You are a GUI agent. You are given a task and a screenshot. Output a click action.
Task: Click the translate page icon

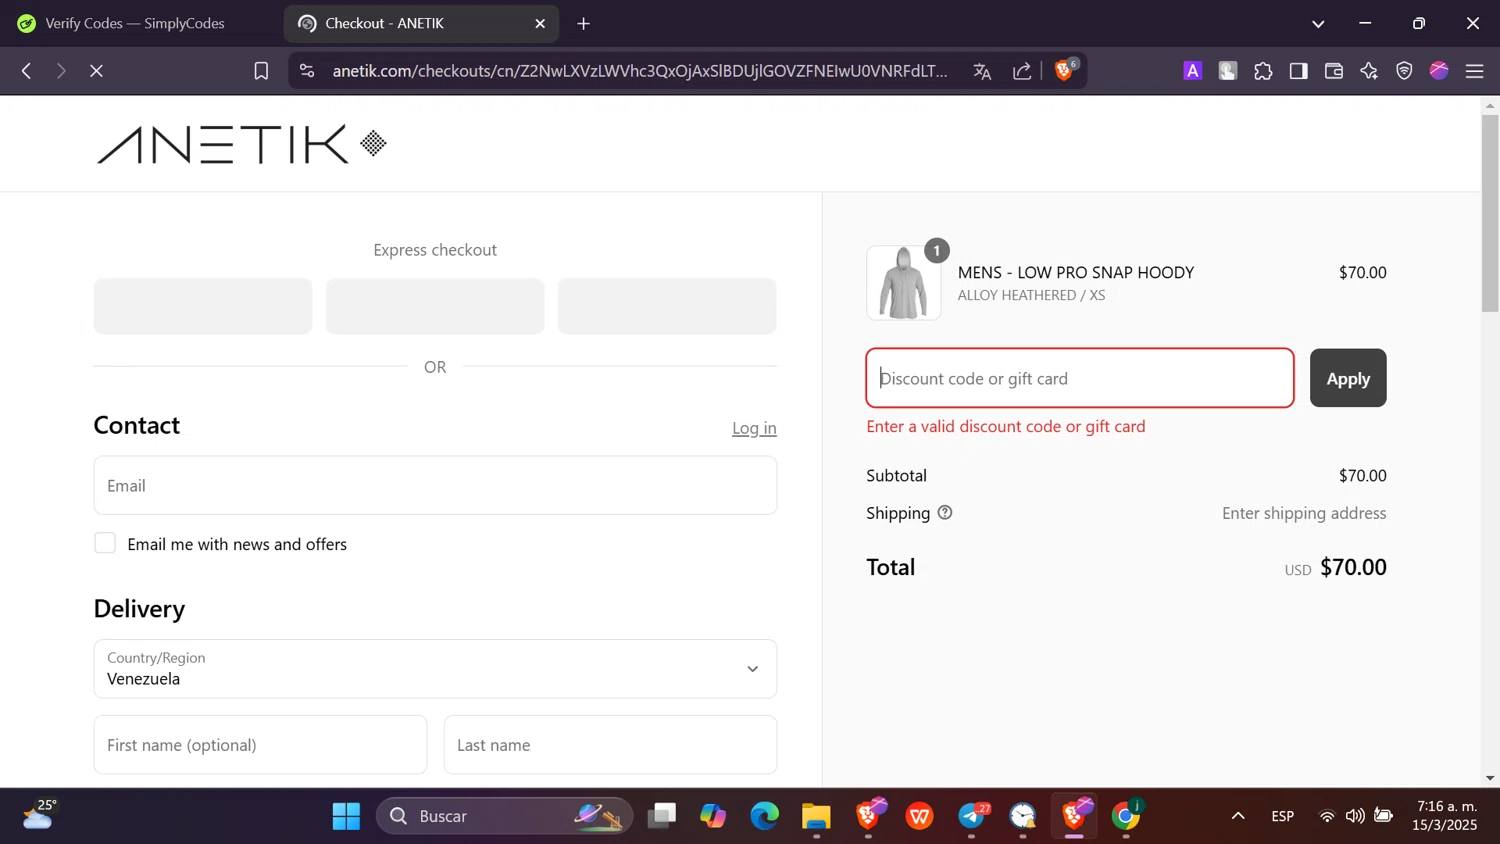pos(982,71)
